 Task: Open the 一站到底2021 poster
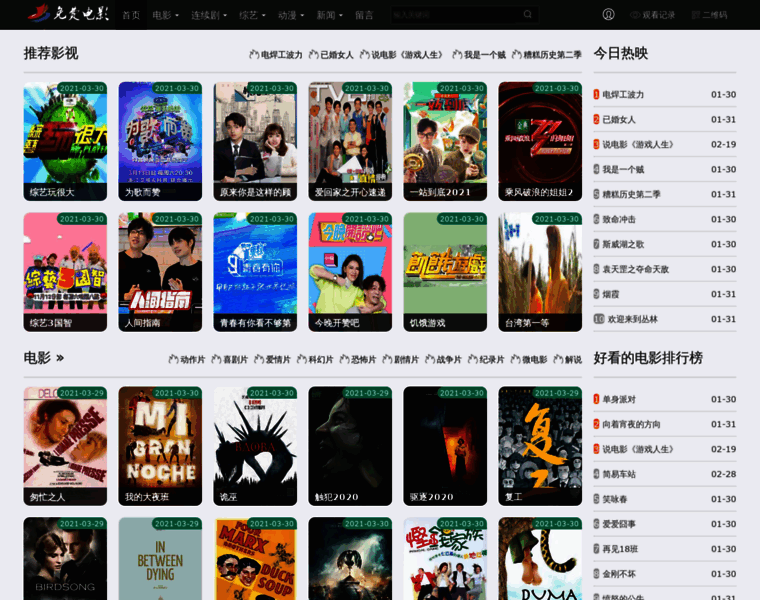point(445,141)
